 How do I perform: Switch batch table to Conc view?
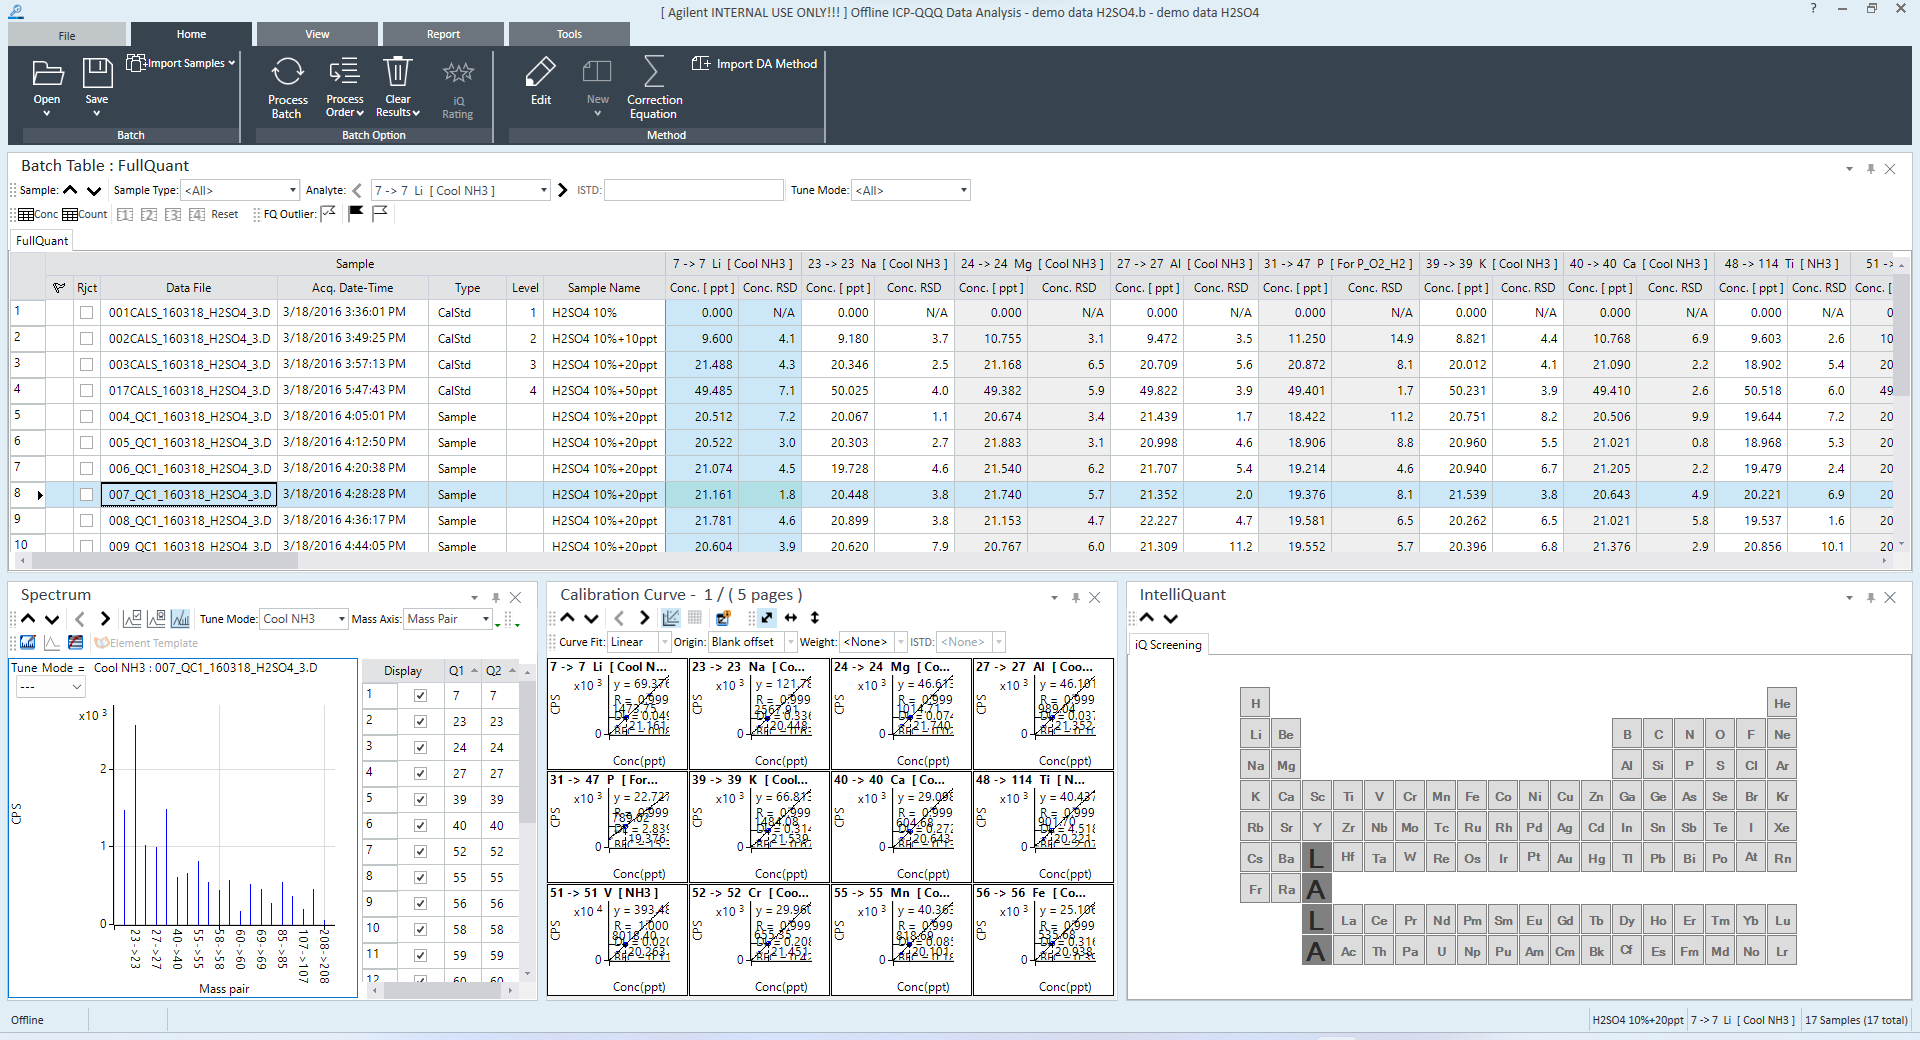[x=38, y=214]
